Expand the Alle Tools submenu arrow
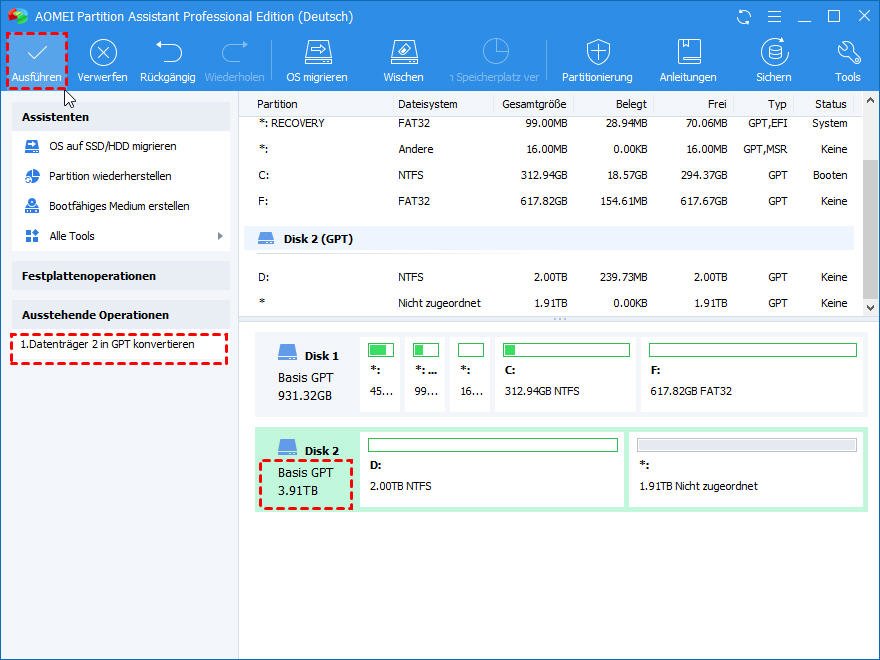 (x=220, y=236)
